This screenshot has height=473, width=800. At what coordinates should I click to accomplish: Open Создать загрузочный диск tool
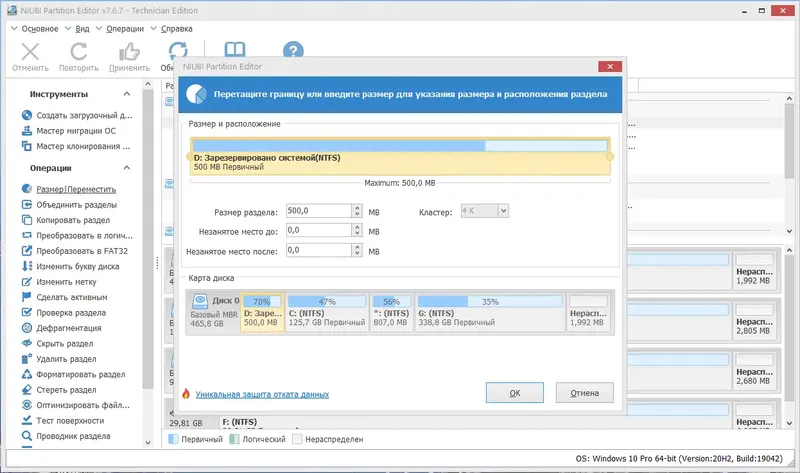pyautogui.click(x=77, y=115)
